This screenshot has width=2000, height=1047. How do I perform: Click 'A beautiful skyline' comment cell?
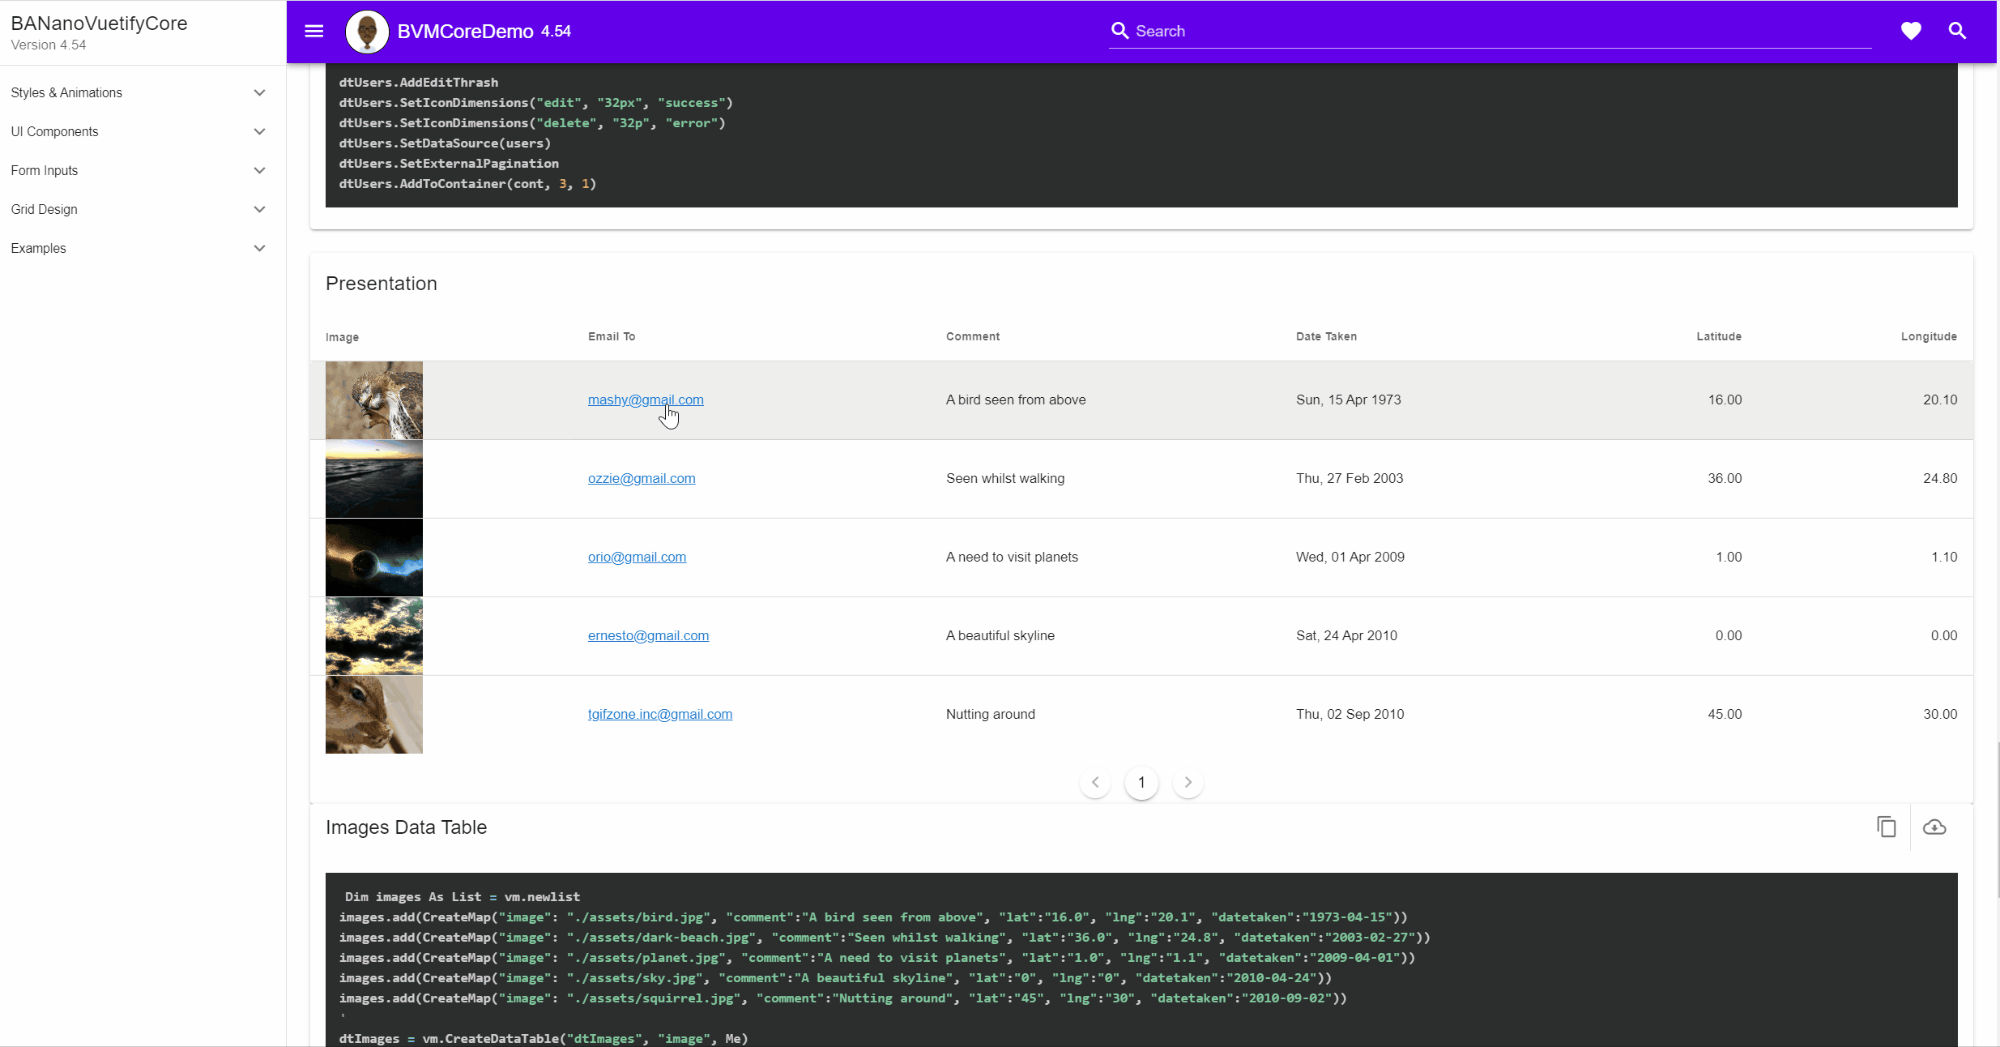[x=1000, y=636]
